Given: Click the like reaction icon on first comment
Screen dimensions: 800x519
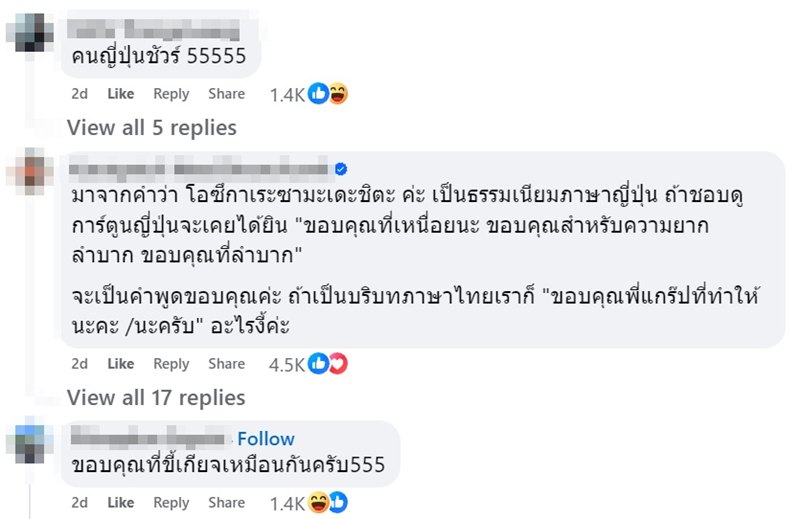Looking at the screenshot, I should tap(319, 94).
